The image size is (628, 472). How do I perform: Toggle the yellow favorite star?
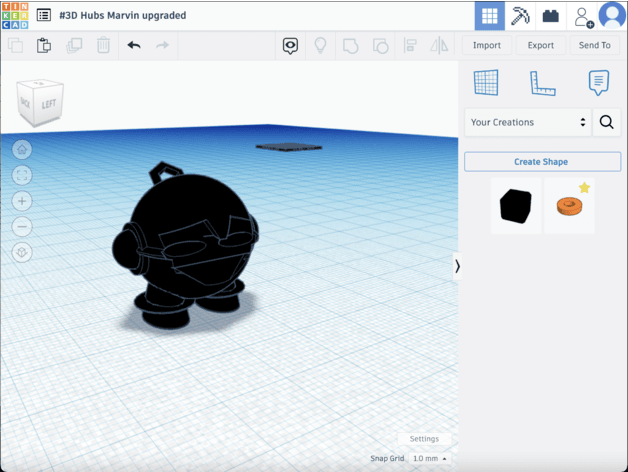(584, 188)
